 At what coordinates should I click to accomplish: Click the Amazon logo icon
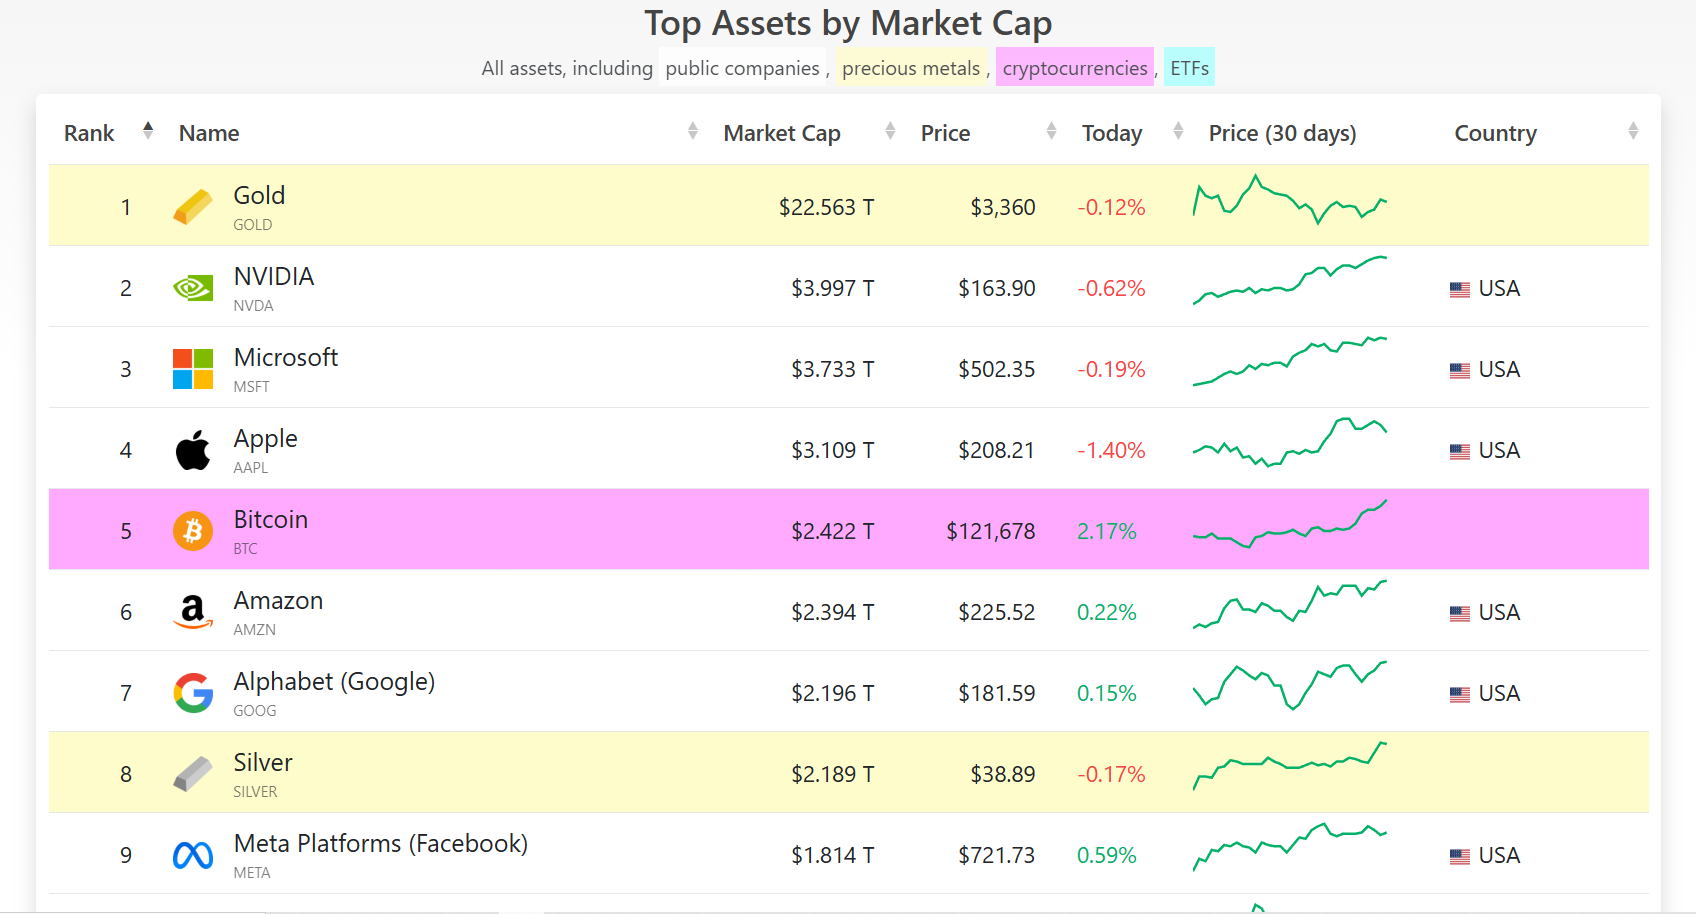click(193, 612)
